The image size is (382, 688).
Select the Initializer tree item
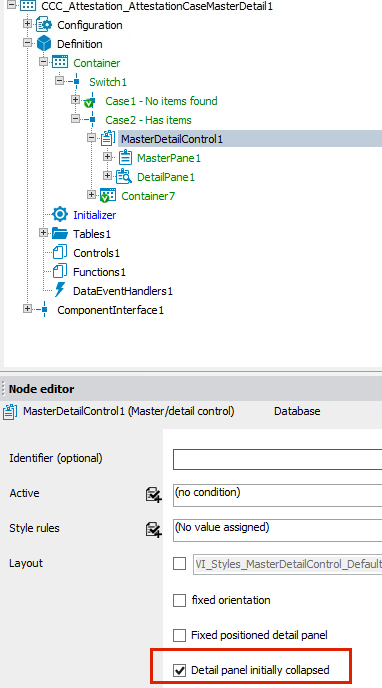(x=95, y=215)
